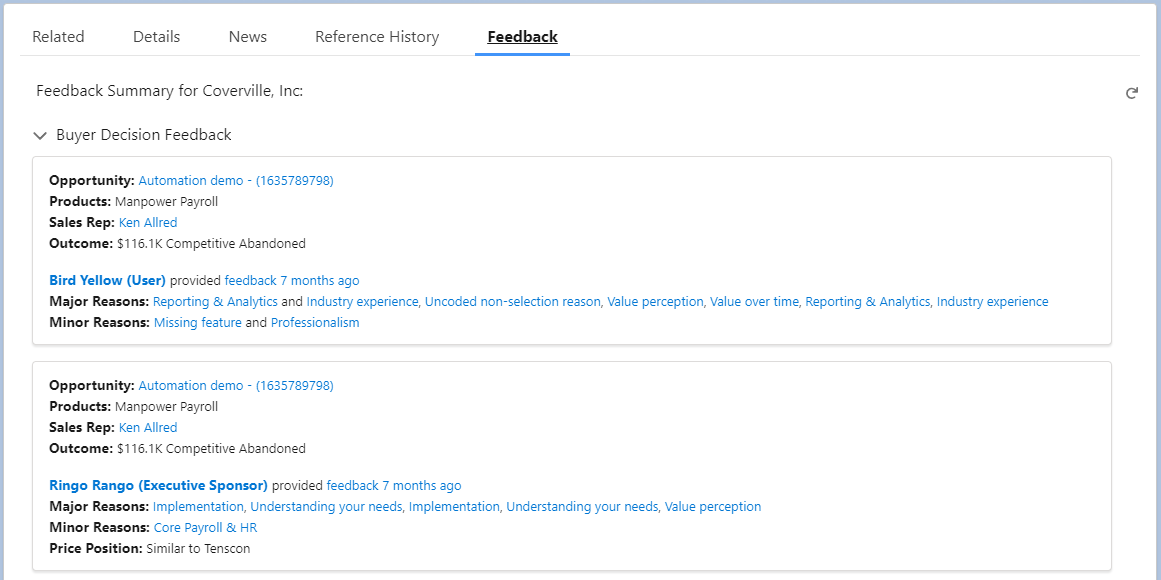Screen dimensions: 1161x580
Task: Click the Professionalism minor reason
Action: click(x=315, y=323)
